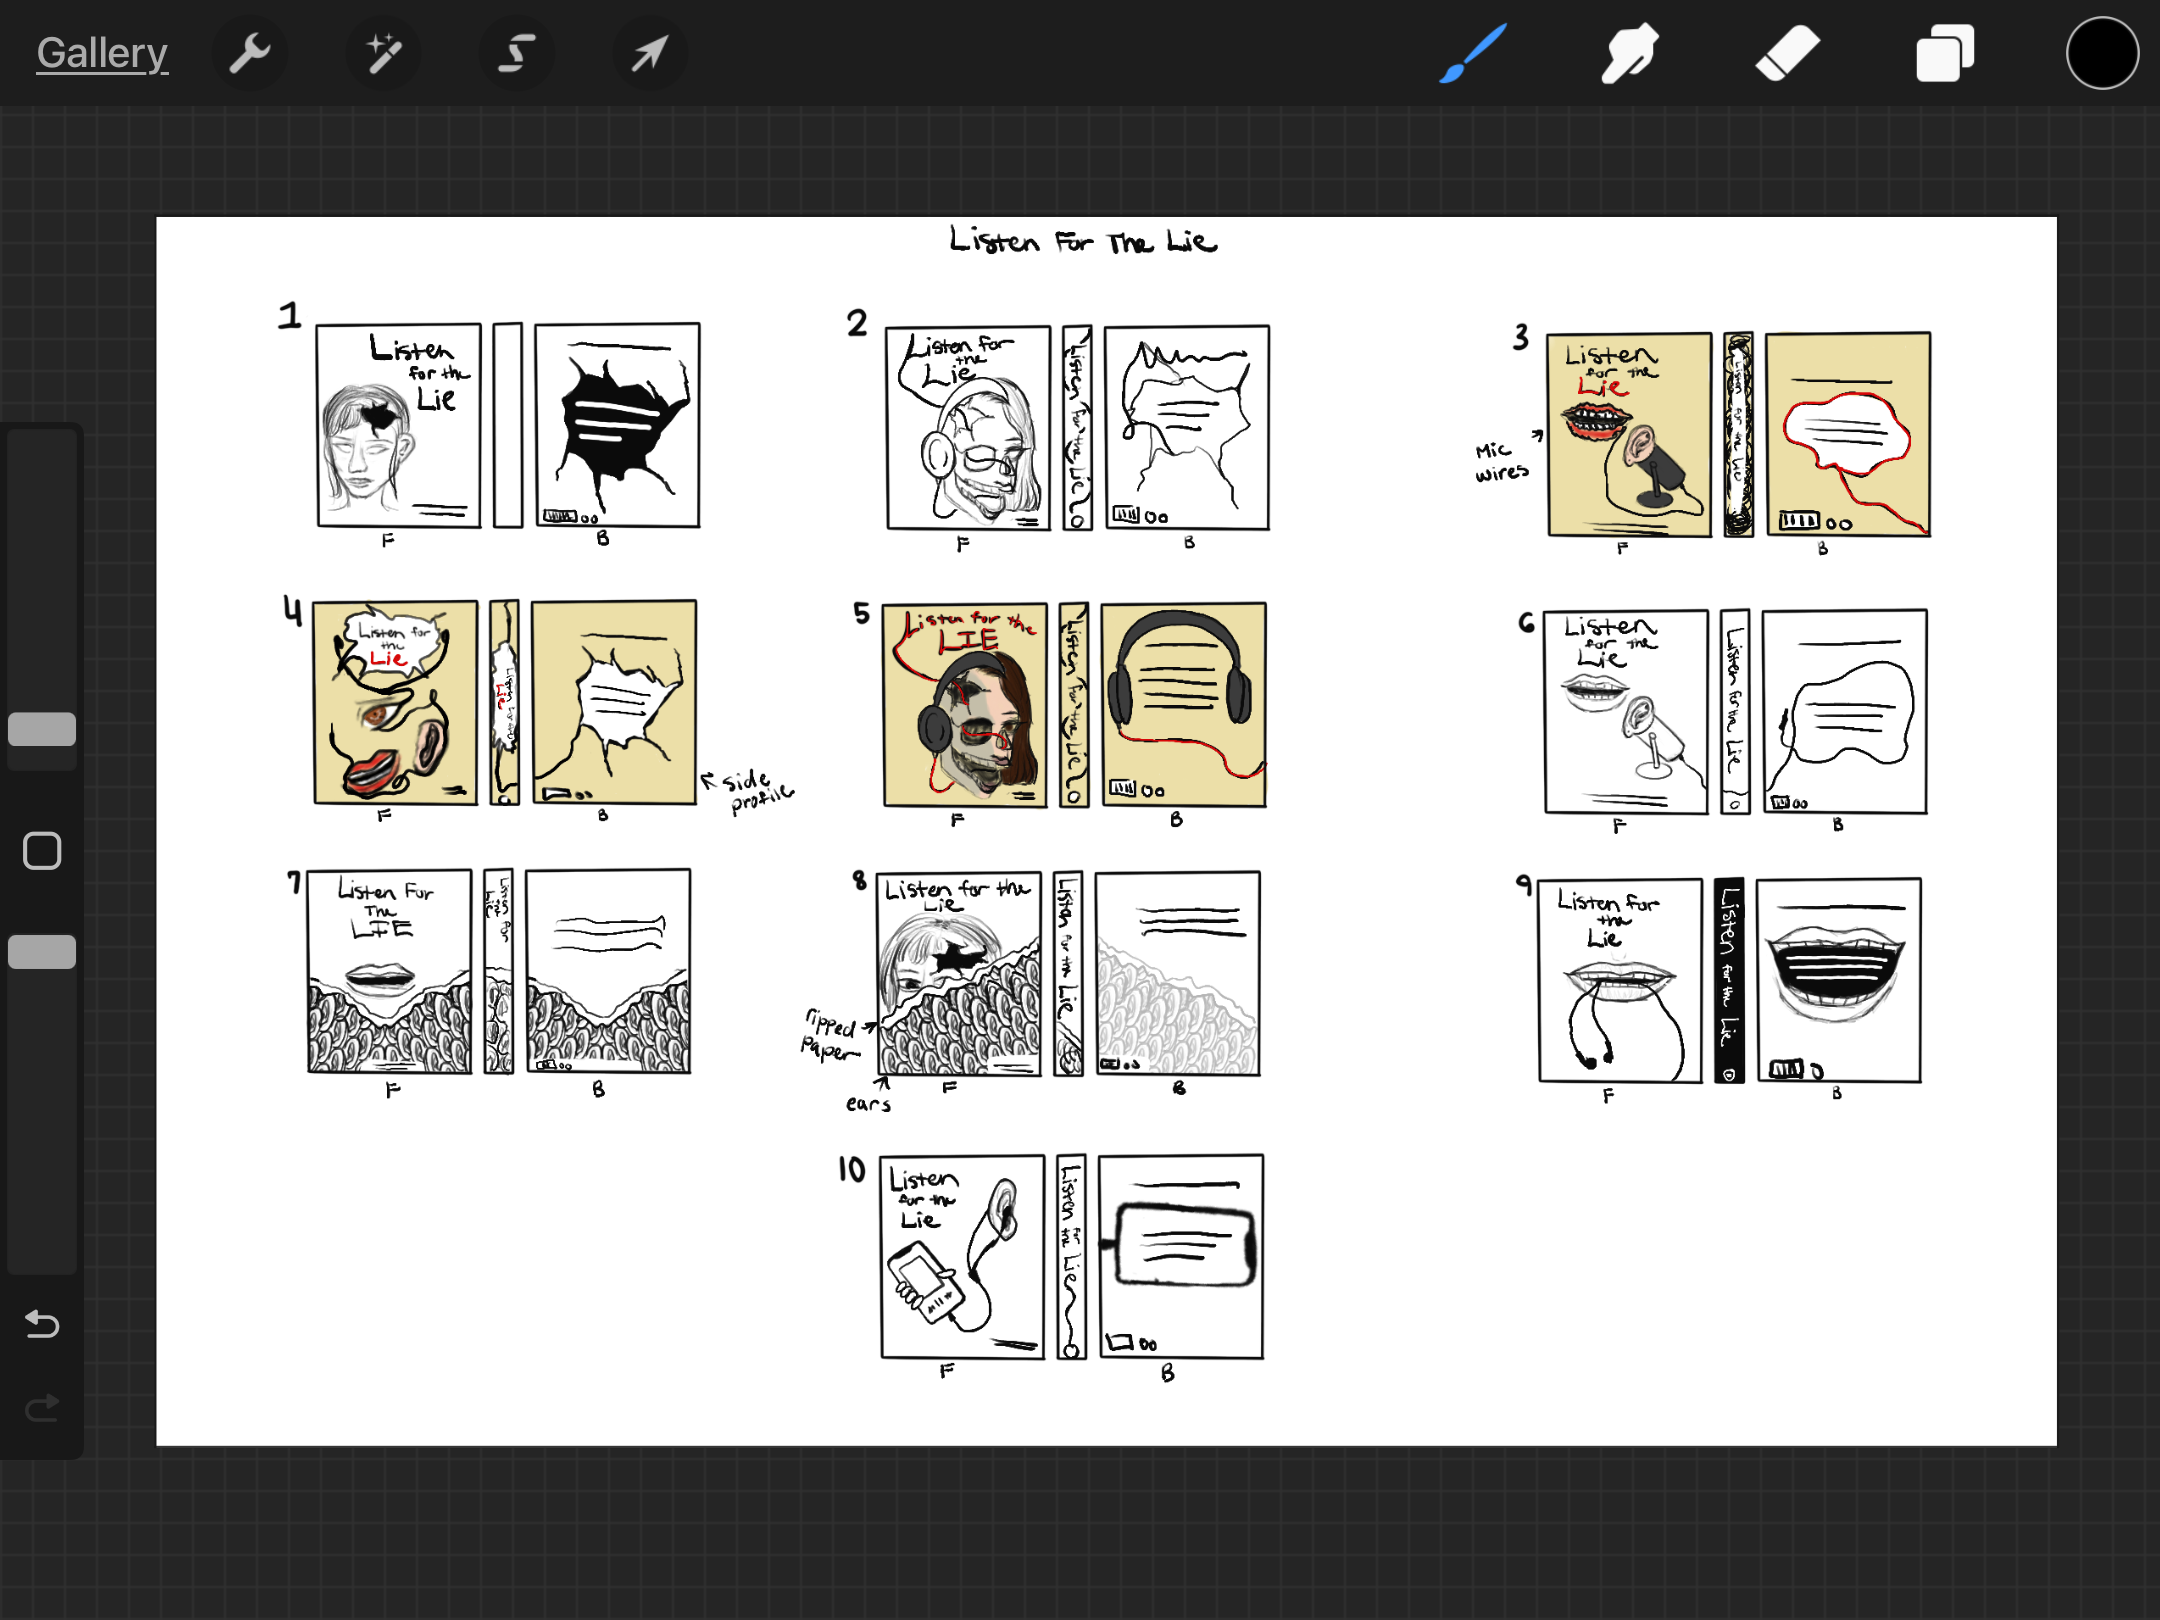Open the Actions wrench menu

pos(250,53)
